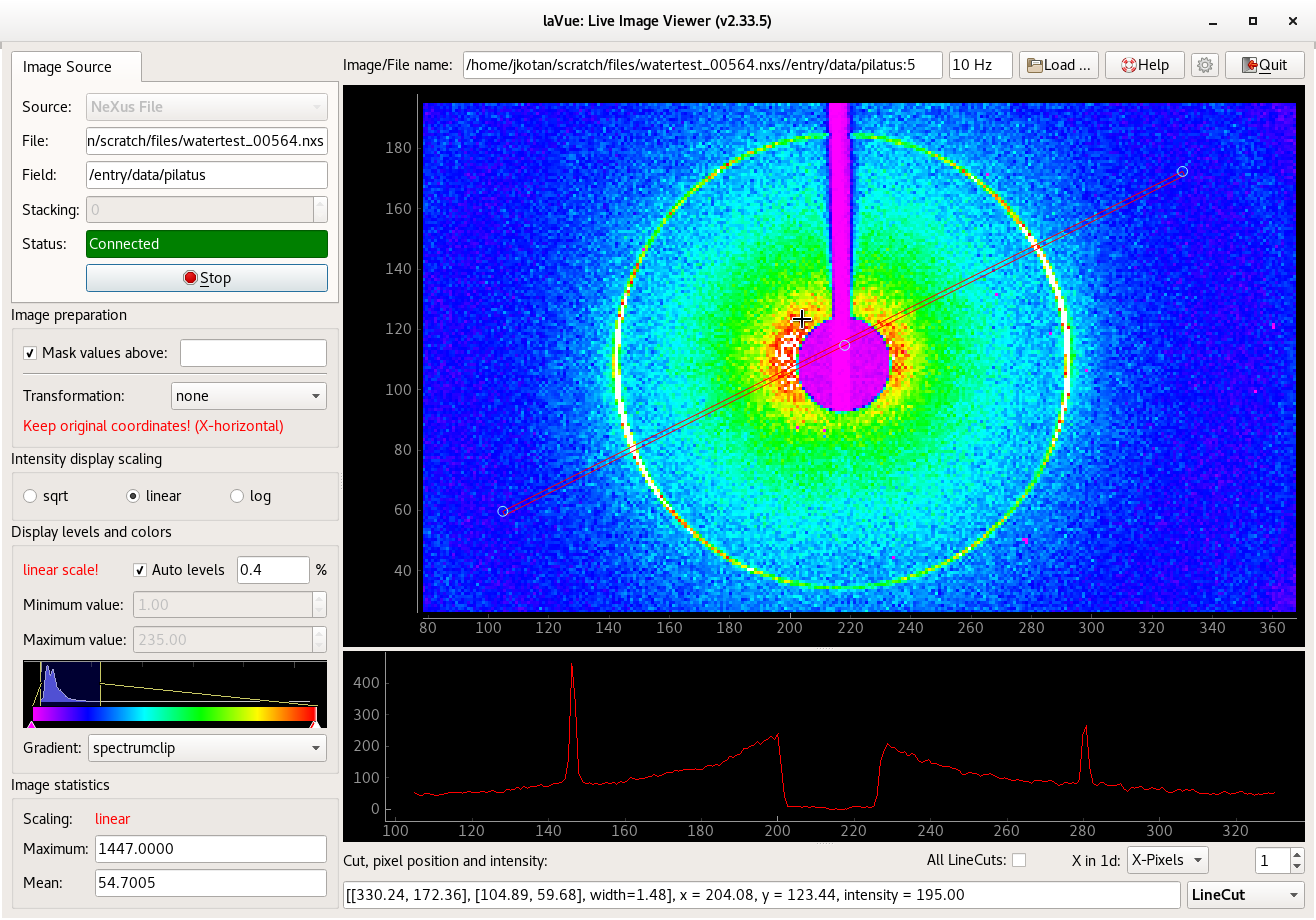1316x920 pixels.
Task: Open the Gradient spectrumclip dropdown
Action: [207, 748]
